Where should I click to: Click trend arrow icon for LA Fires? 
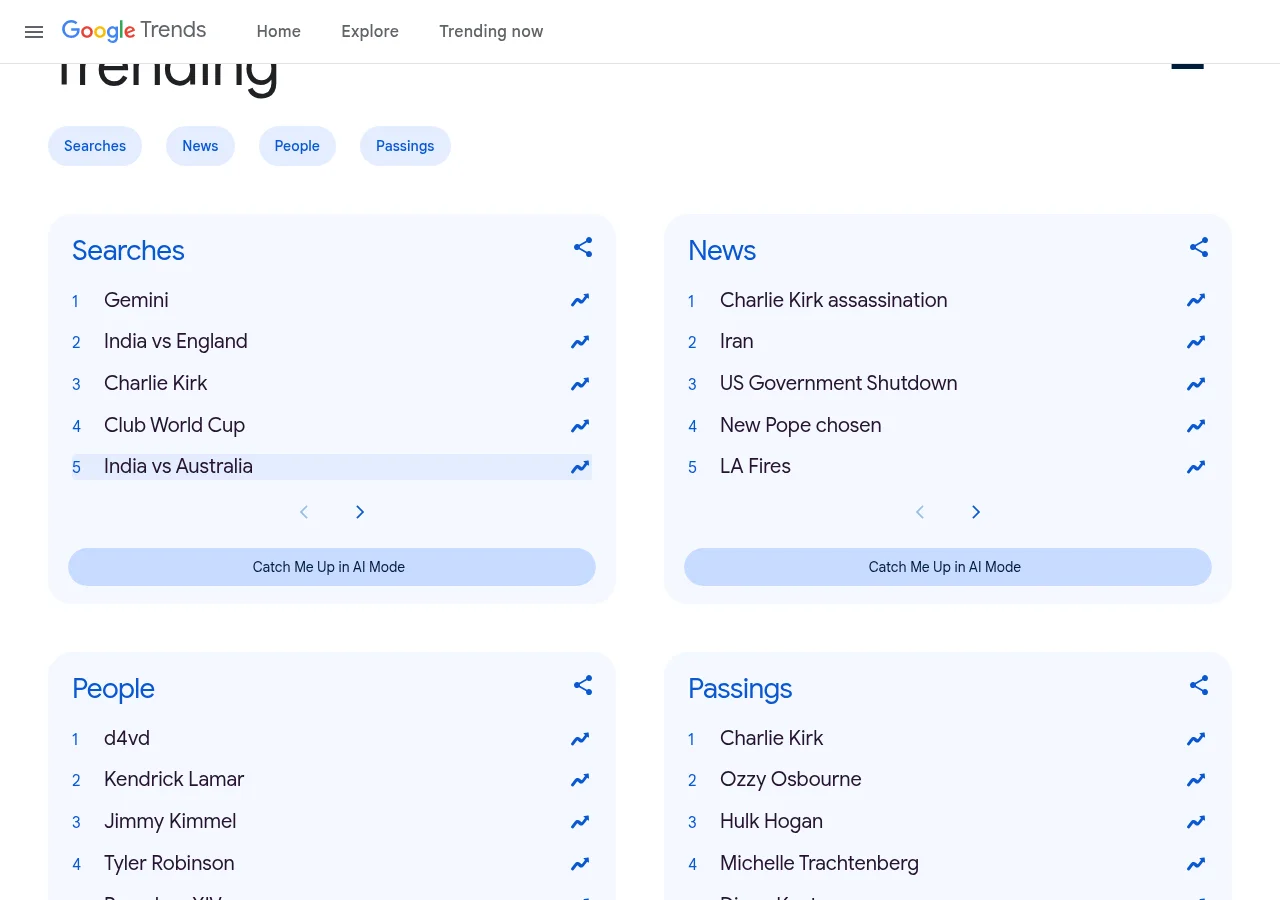point(1196,467)
